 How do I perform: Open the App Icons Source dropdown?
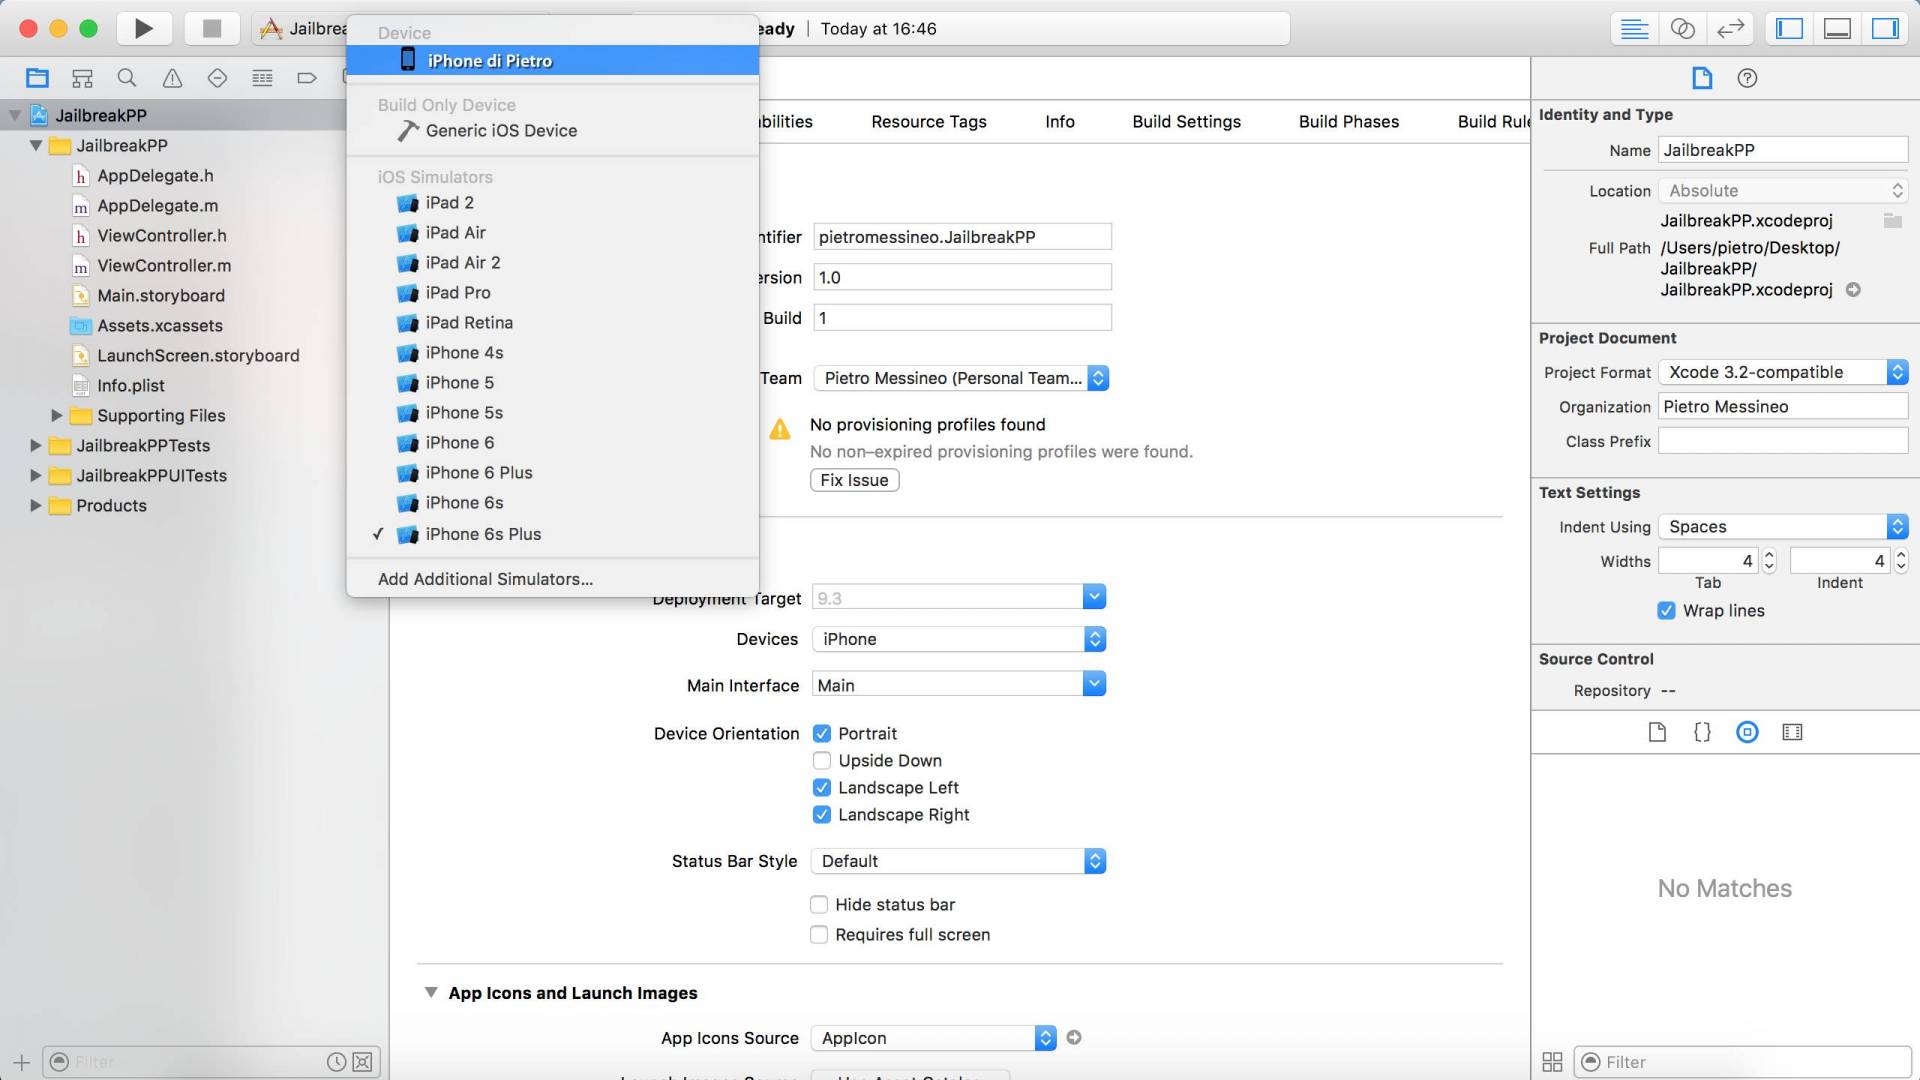pos(934,1038)
